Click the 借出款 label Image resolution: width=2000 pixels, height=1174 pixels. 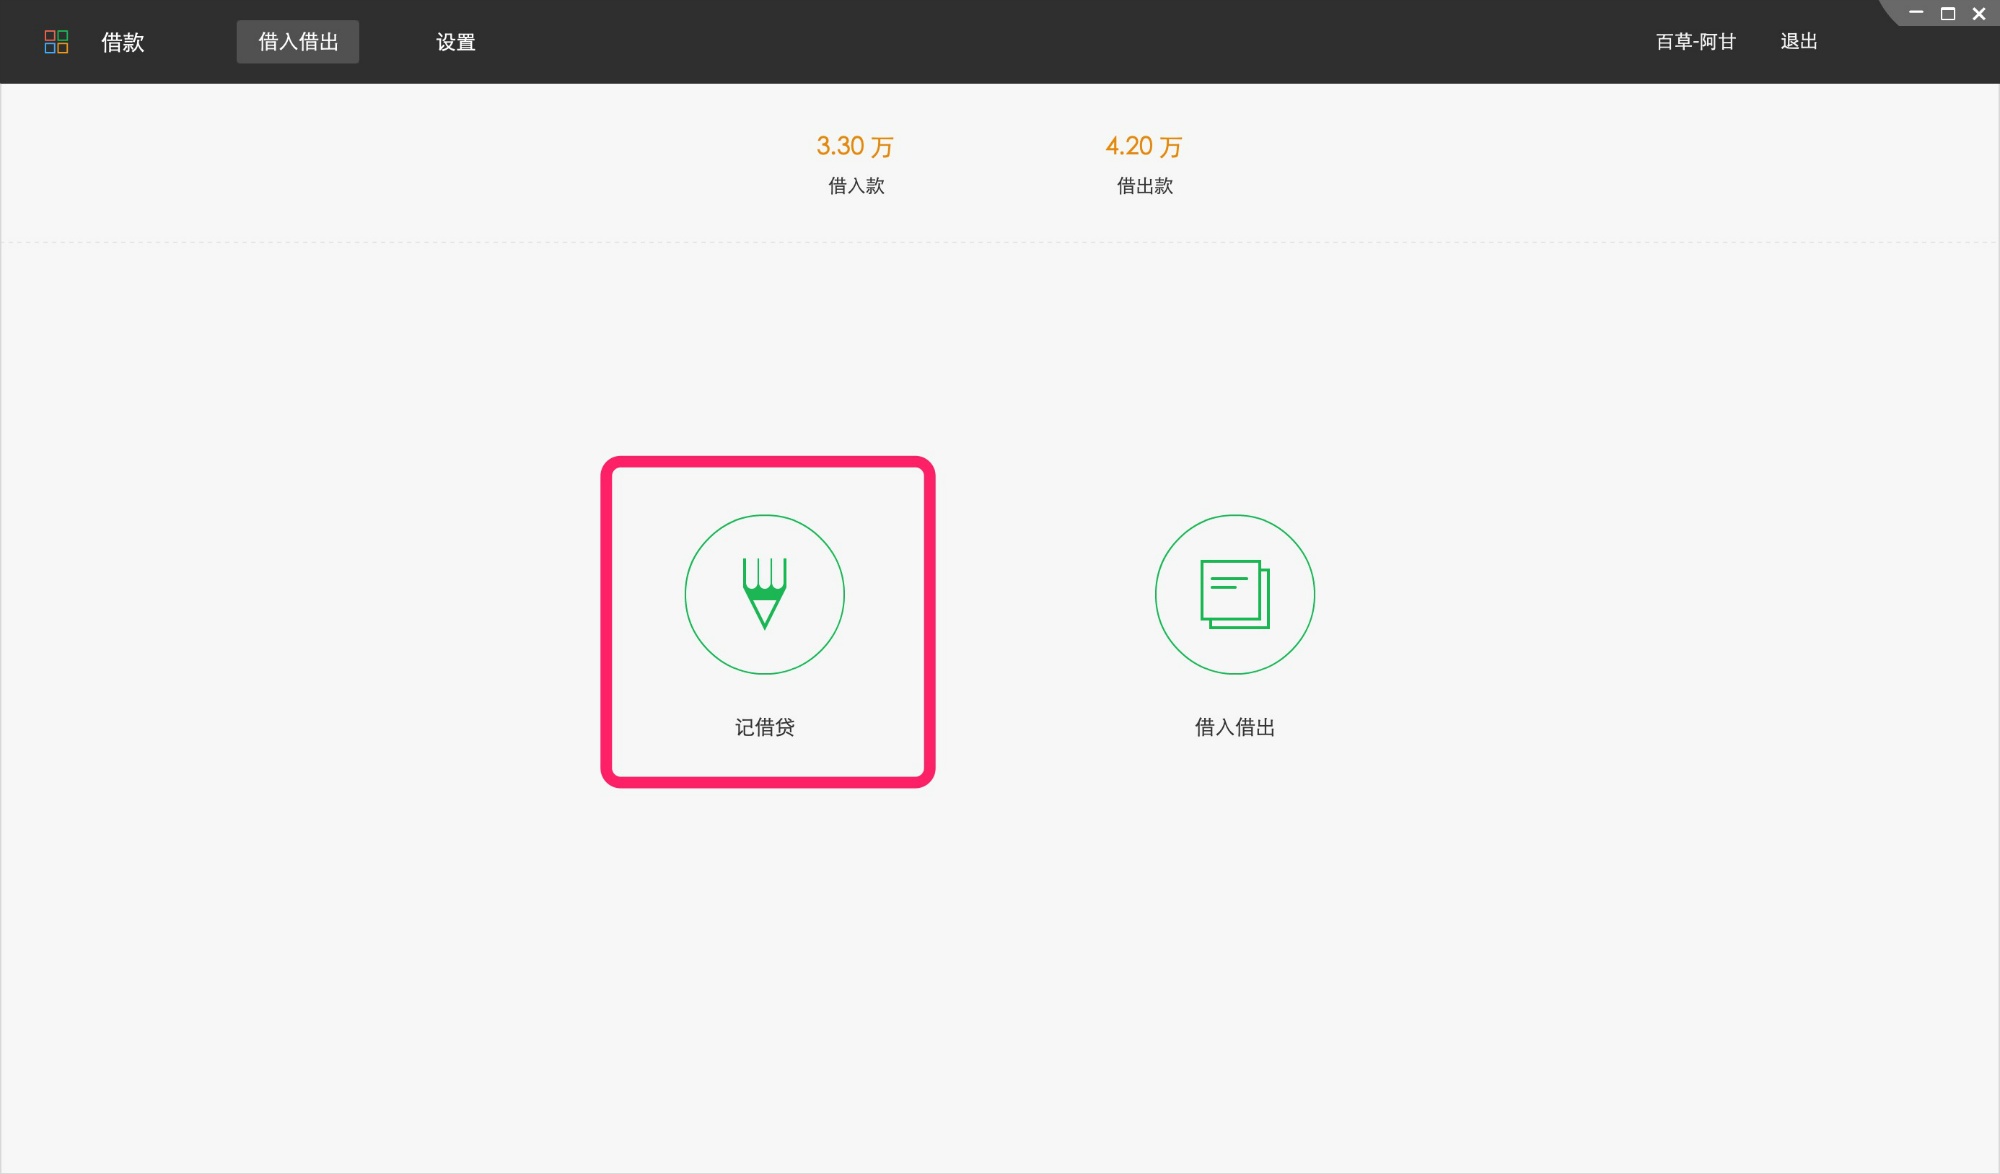1145,186
